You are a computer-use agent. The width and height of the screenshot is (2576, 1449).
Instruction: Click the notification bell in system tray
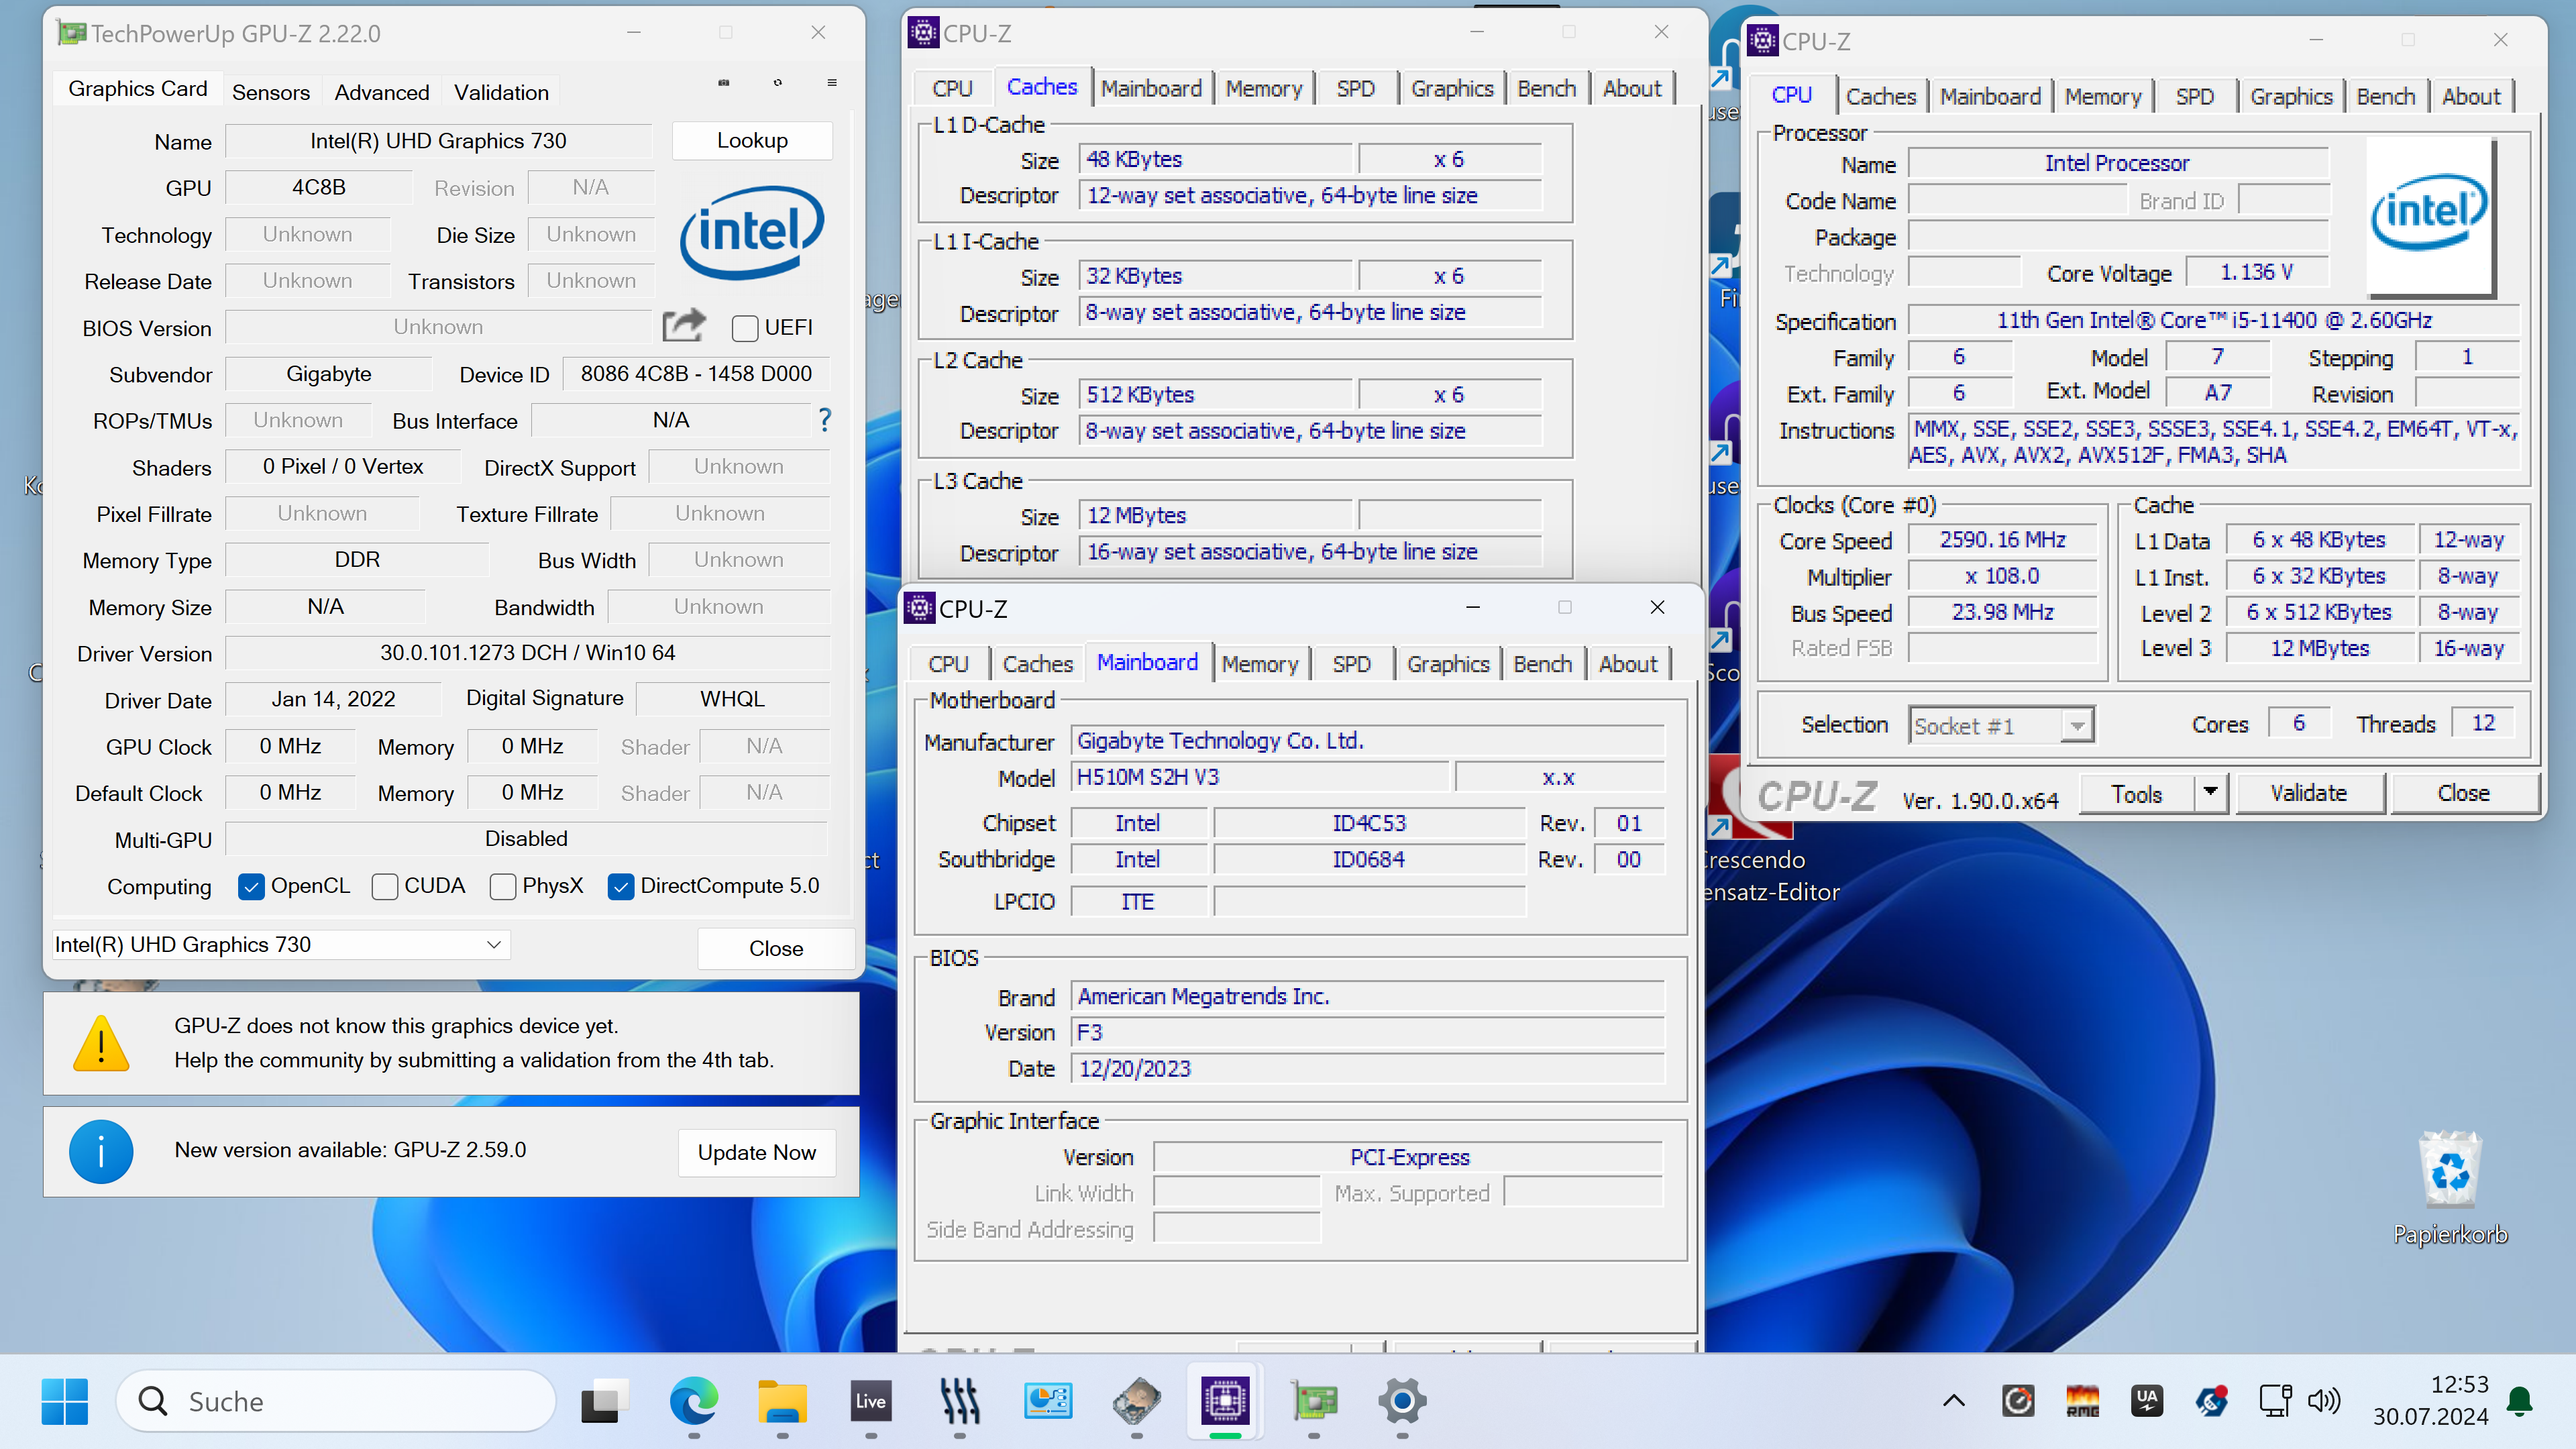tap(2520, 1401)
